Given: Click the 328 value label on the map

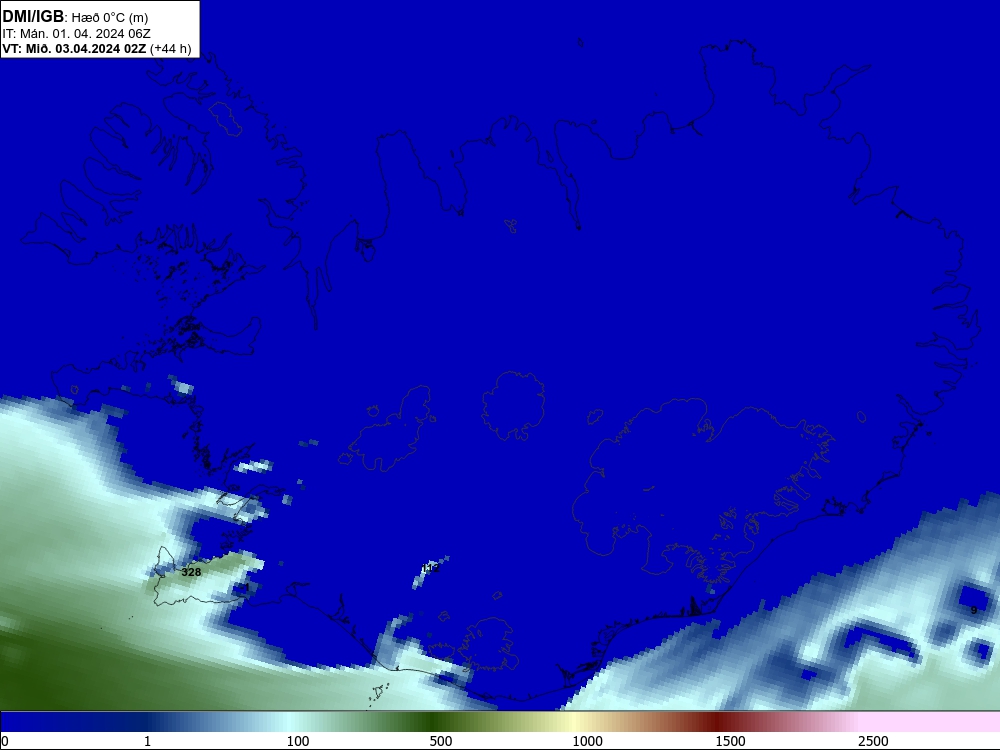Looking at the screenshot, I should tap(191, 572).
